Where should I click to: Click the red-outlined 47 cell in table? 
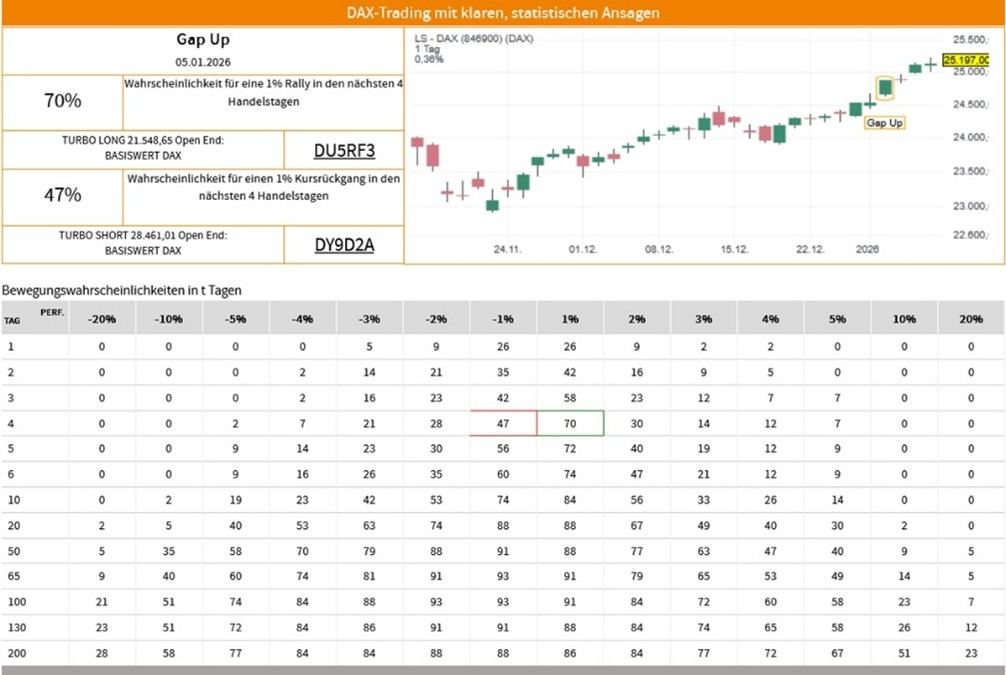coord(503,423)
